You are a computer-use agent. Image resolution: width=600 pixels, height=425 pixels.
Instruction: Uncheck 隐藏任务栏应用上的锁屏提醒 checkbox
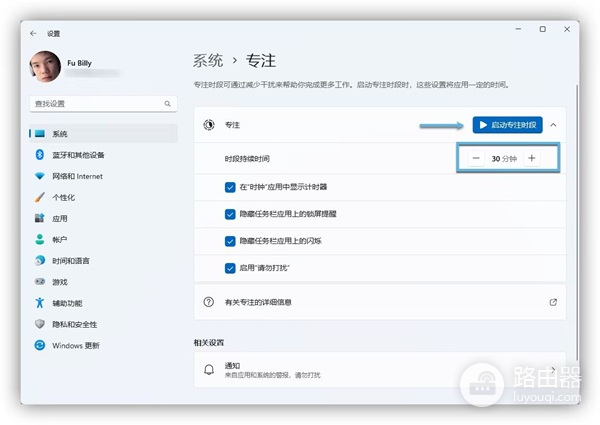pyautogui.click(x=231, y=214)
